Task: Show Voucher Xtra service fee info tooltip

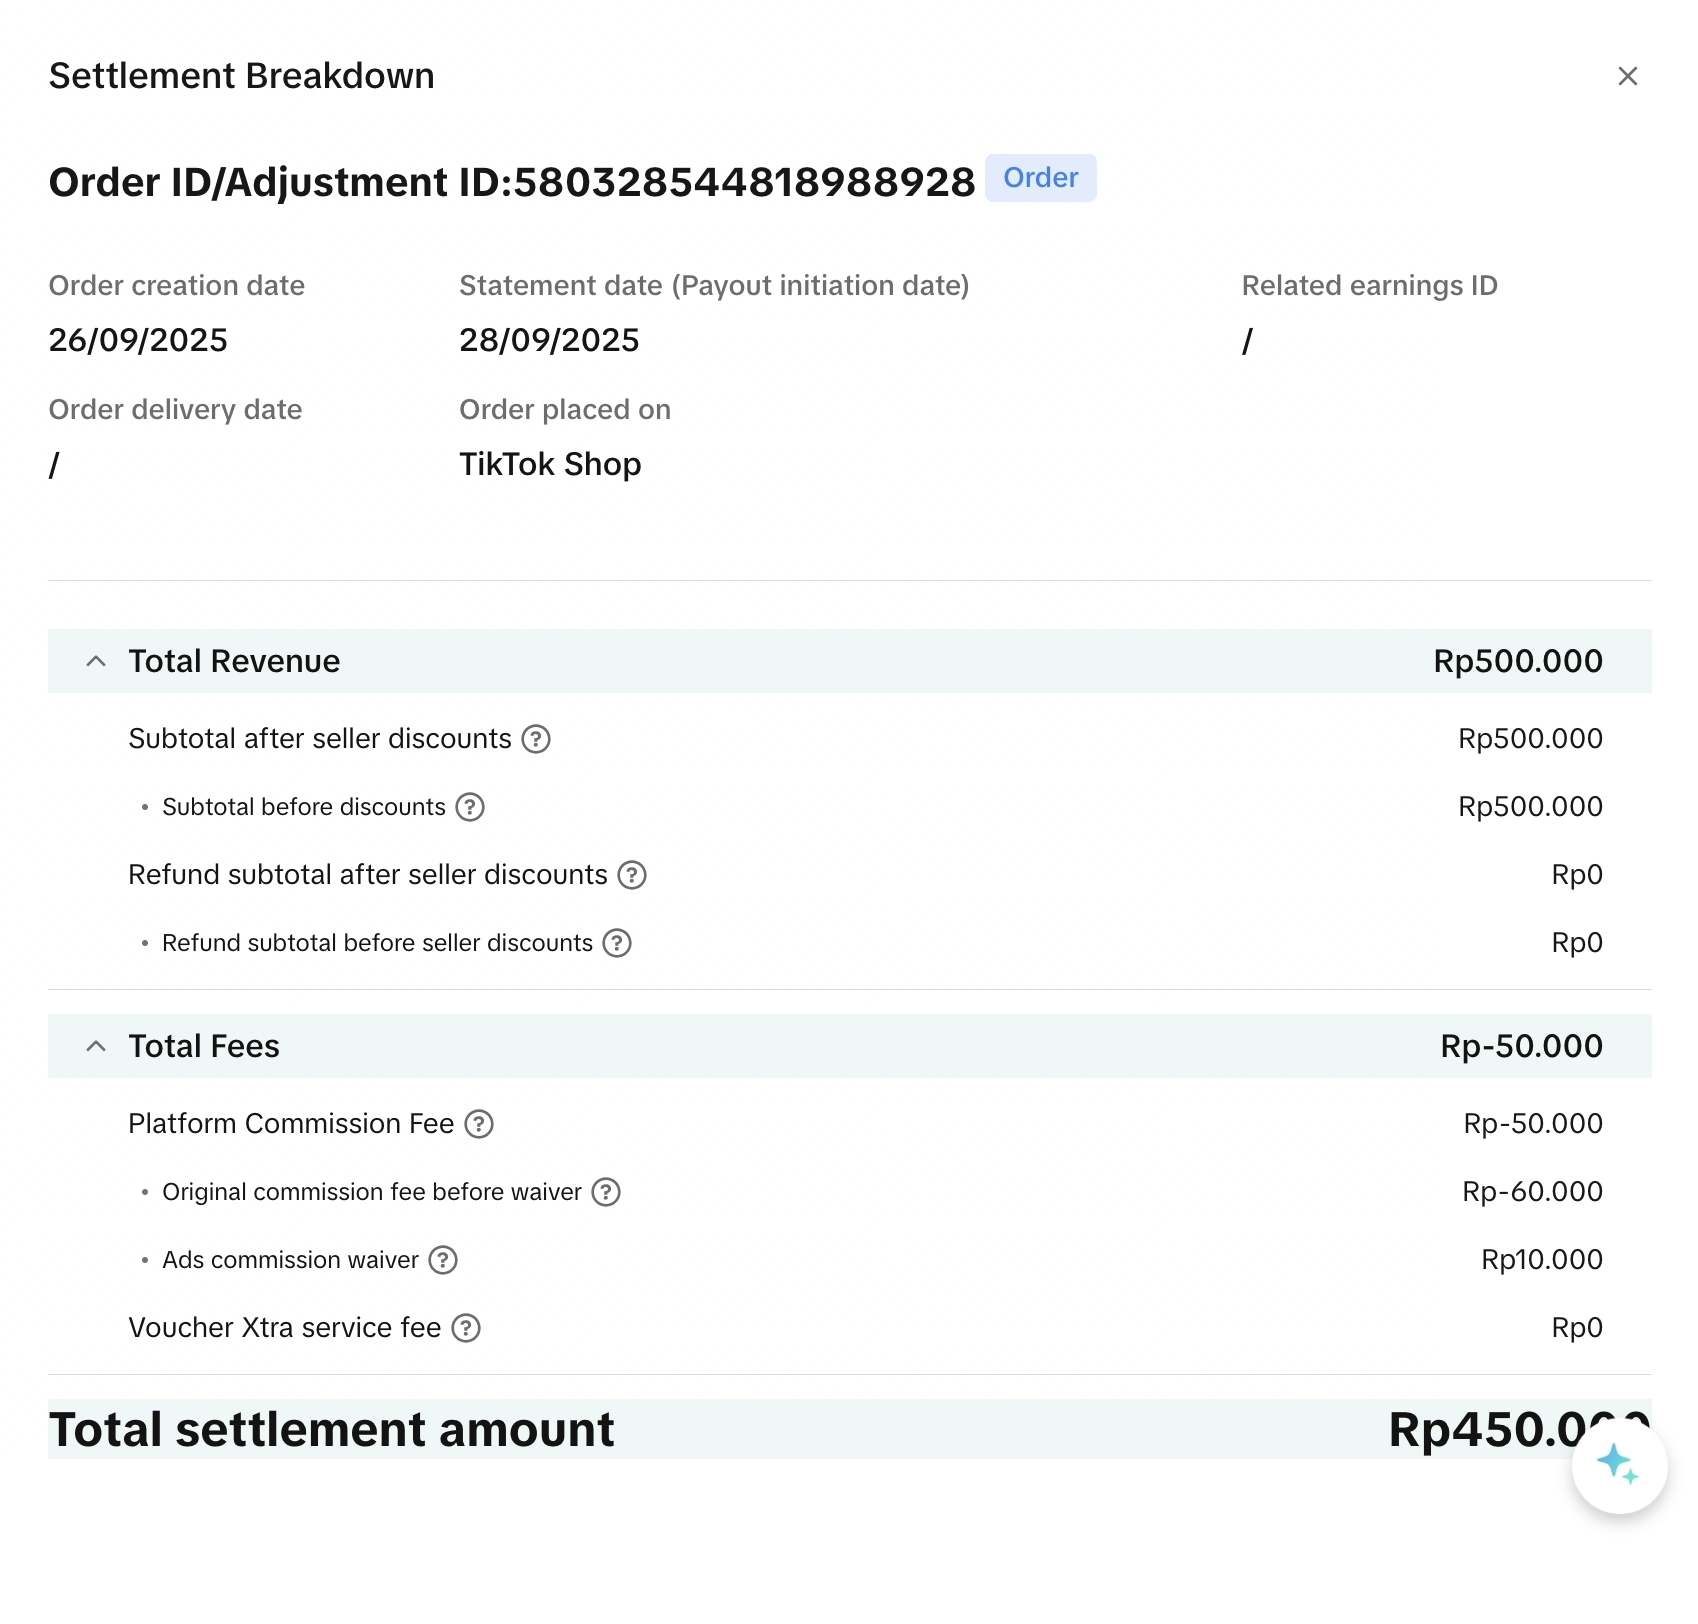Action: point(466,1328)
